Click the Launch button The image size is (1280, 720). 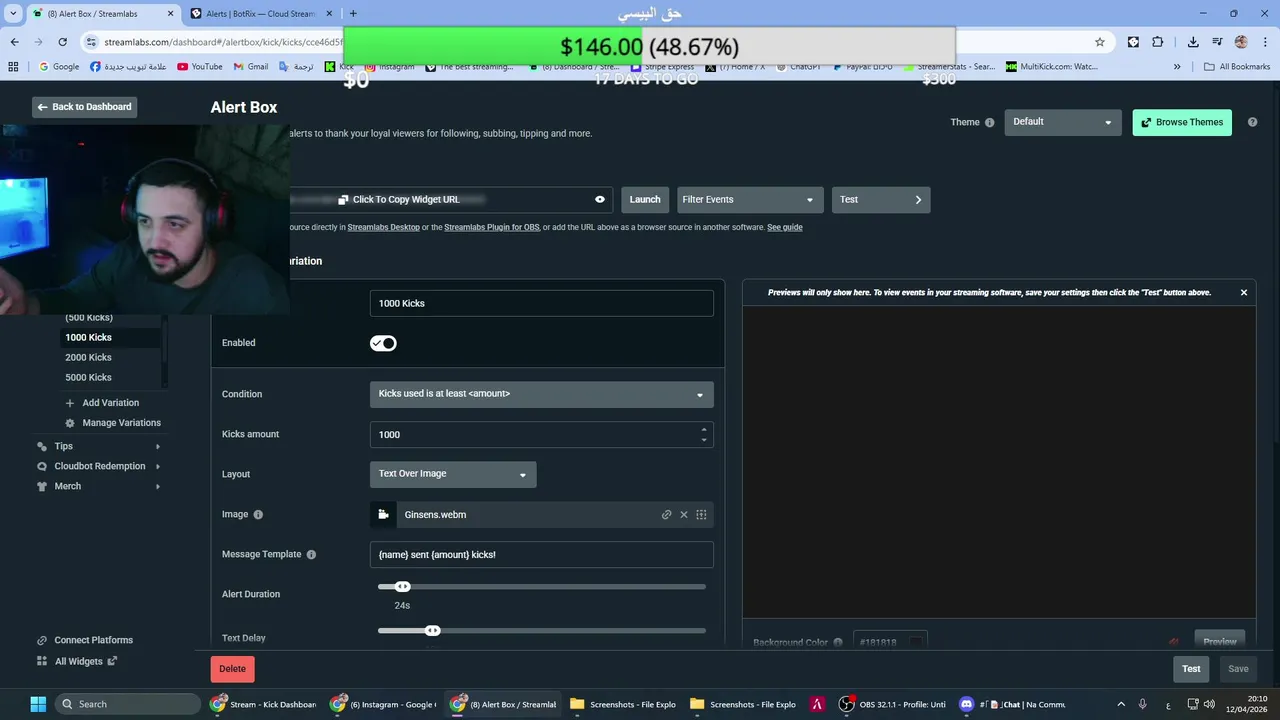pyautogui.click(x=645, y=200)
